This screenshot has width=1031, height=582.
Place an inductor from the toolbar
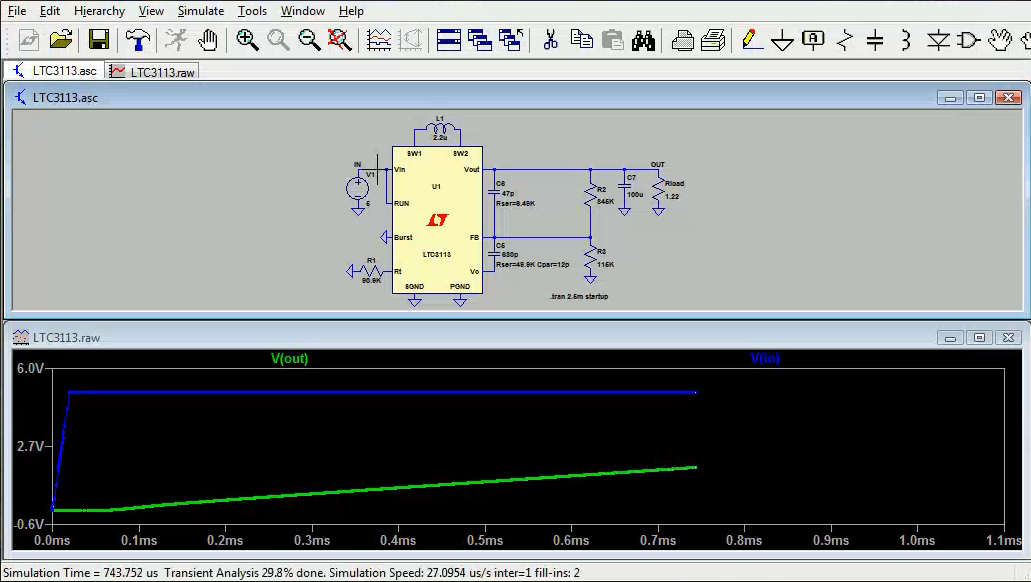(x=906, y=40)
